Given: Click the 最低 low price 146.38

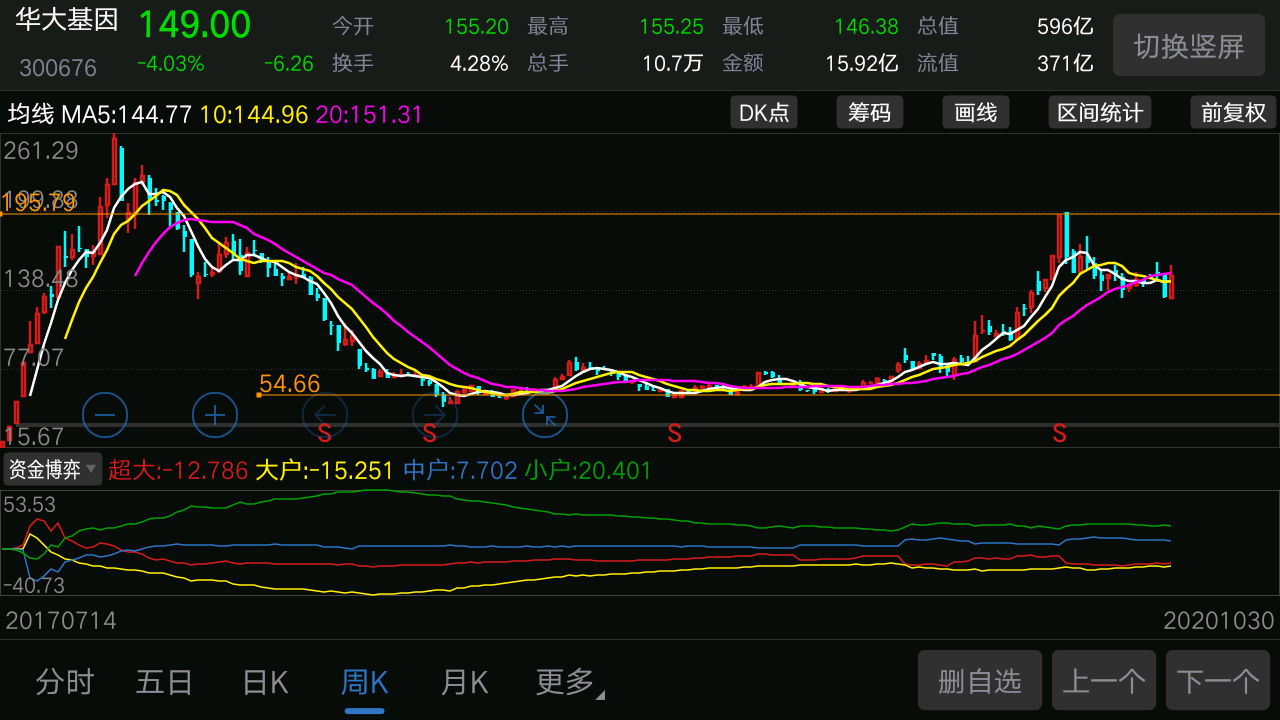Looking at the screenshot, I should (x=866, y=27).
